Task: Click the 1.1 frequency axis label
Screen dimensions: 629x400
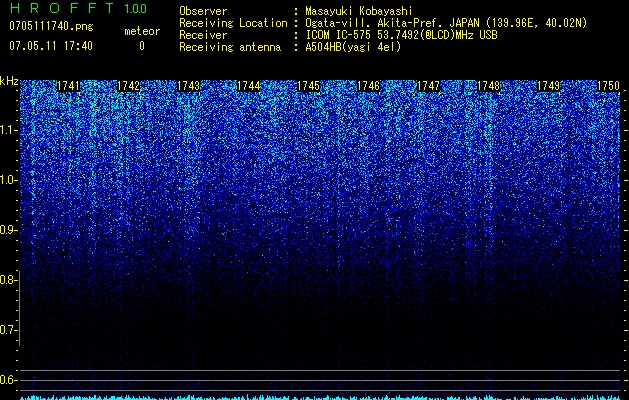Action: (x=8, y=130)
